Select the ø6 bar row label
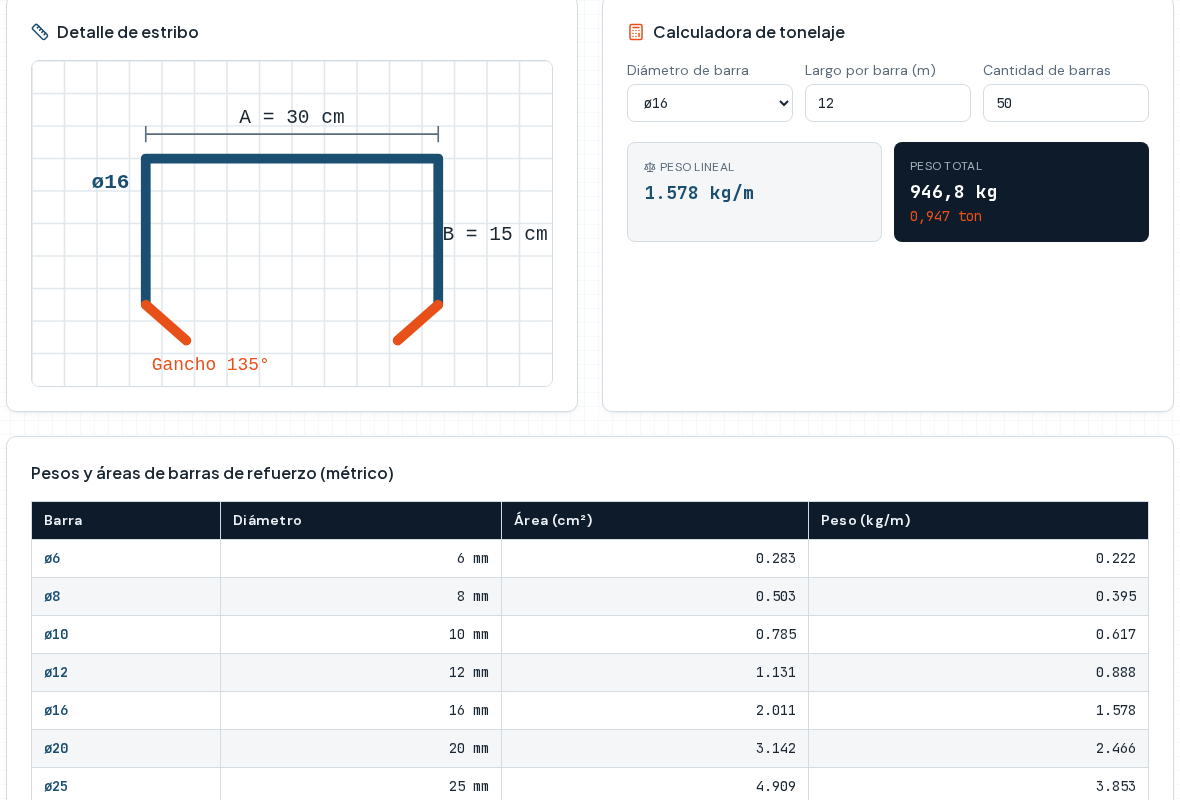The image size is (1180, 800). pyautogui.click(x=52, y=558)
